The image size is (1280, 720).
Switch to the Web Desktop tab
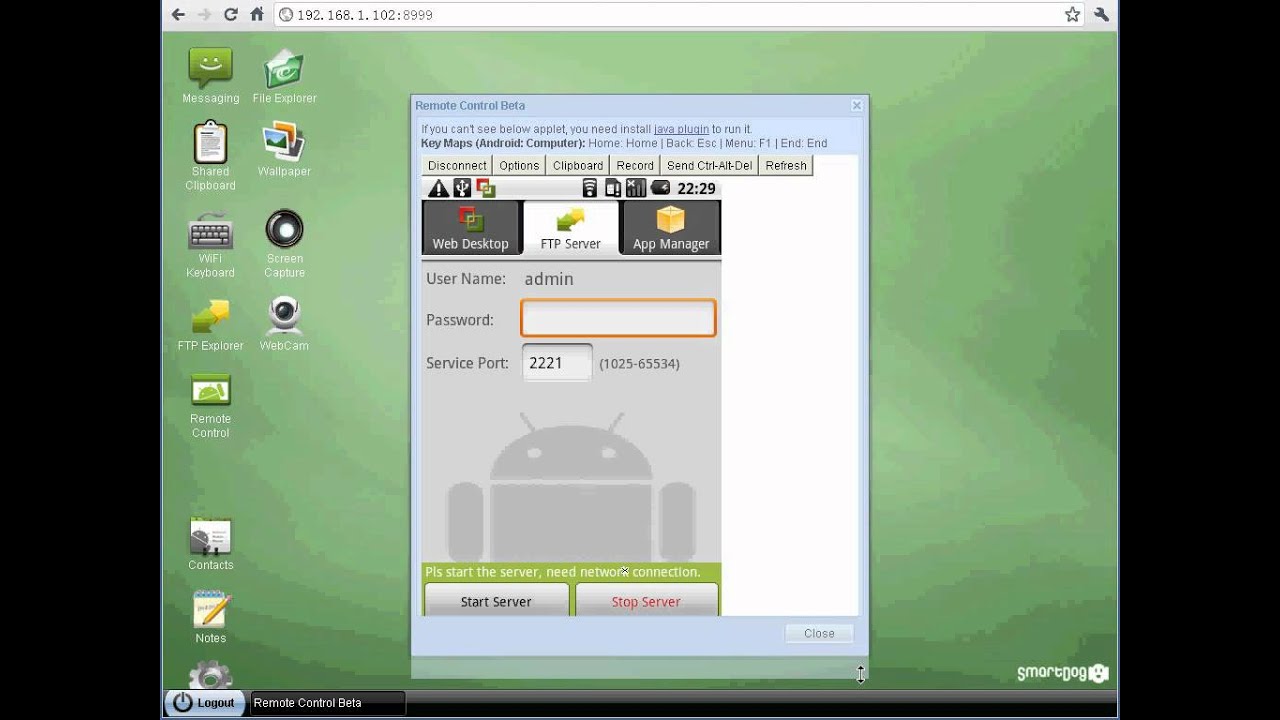(470, 228)
